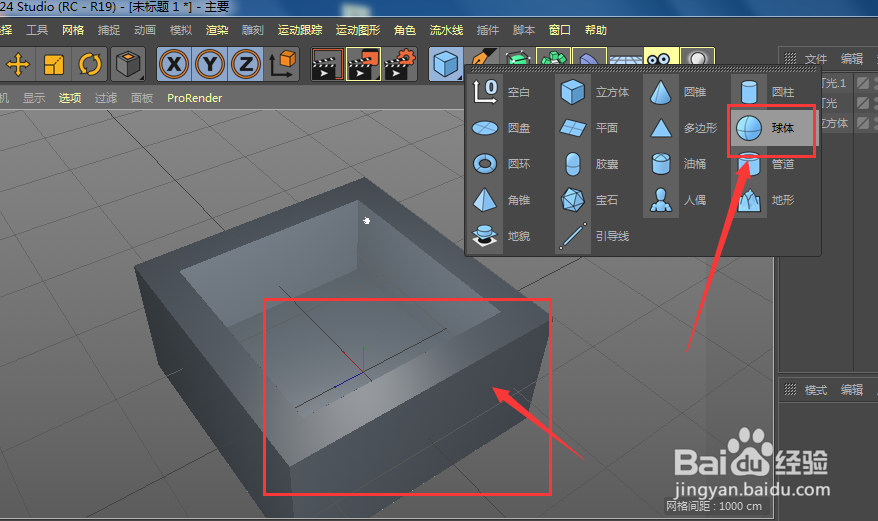Open viewport 过滤 menu
This screenshot has height=521, width=878.
[106, 98]
